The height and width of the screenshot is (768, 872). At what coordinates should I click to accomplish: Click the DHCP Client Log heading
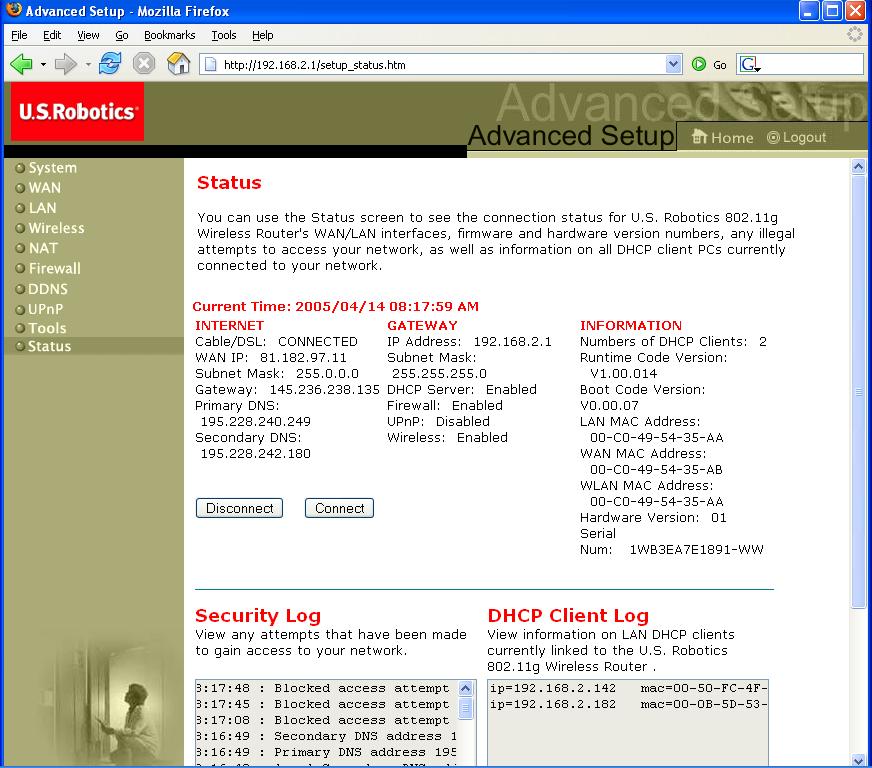pos(568,616)
